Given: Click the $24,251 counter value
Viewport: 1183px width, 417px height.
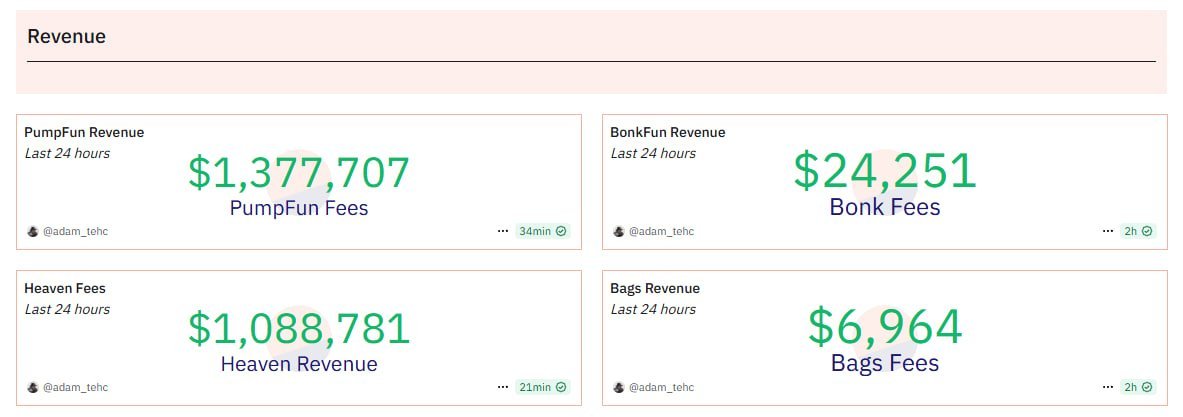Looking at the screenshot, I should (x=885, y=171).
